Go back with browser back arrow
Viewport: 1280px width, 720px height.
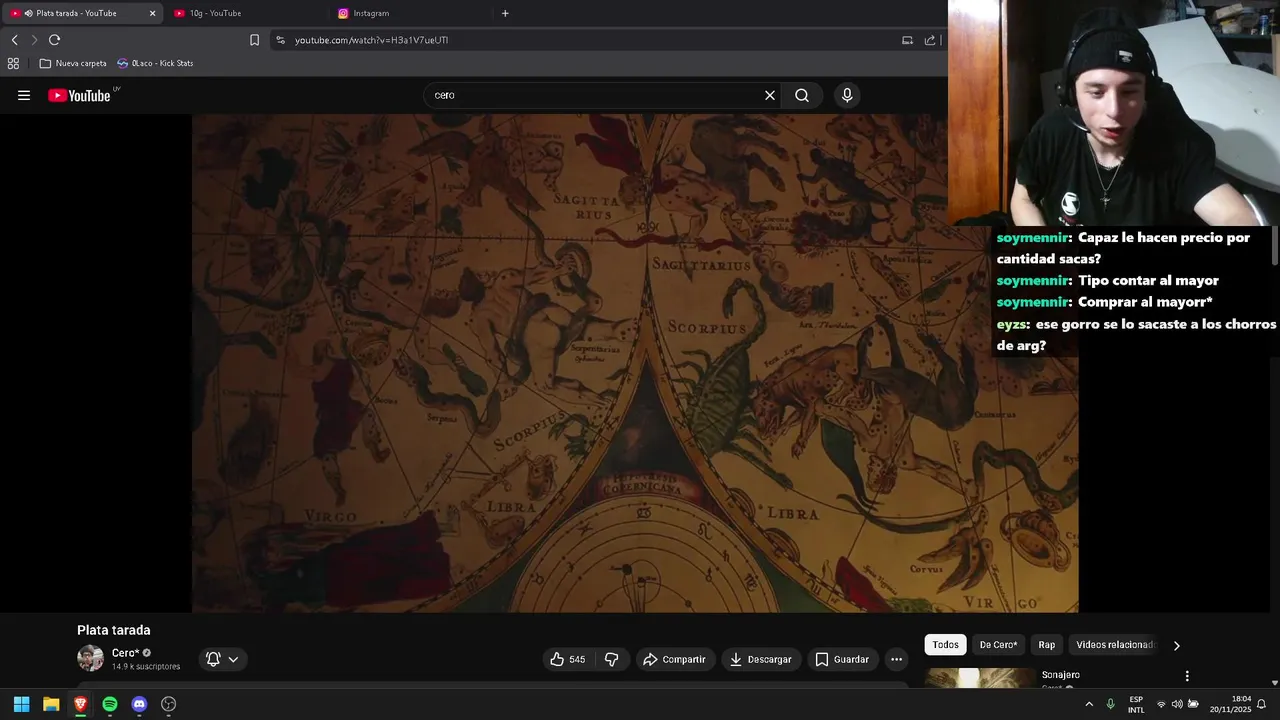click(14, 40)
